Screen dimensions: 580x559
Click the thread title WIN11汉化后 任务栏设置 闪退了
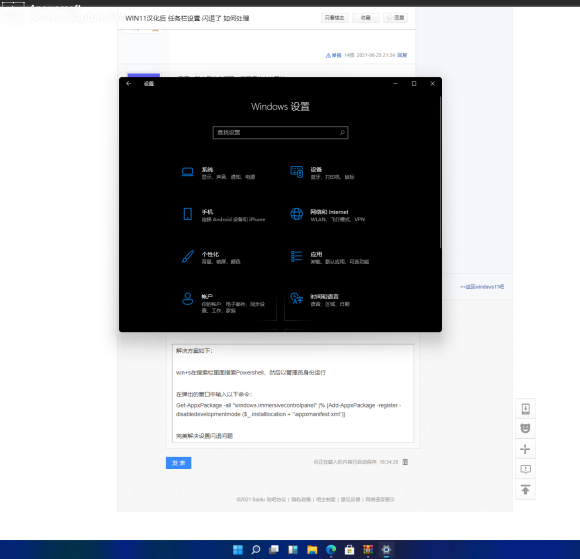[187, 18]
